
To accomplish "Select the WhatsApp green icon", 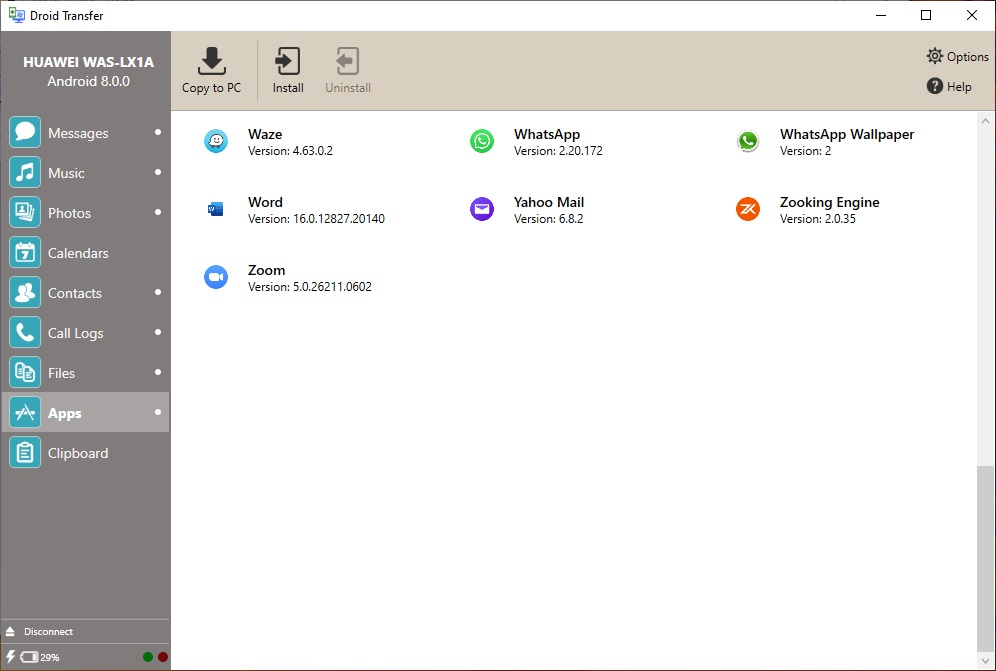I will point(482,141).
